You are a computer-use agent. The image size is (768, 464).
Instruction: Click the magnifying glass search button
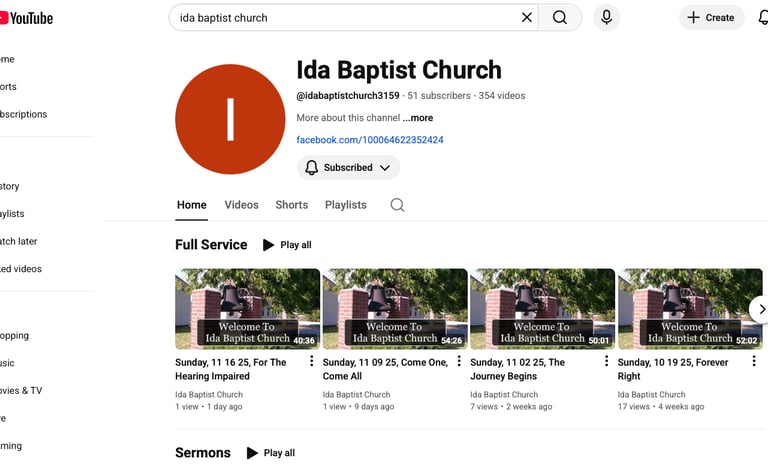(560, 17)
